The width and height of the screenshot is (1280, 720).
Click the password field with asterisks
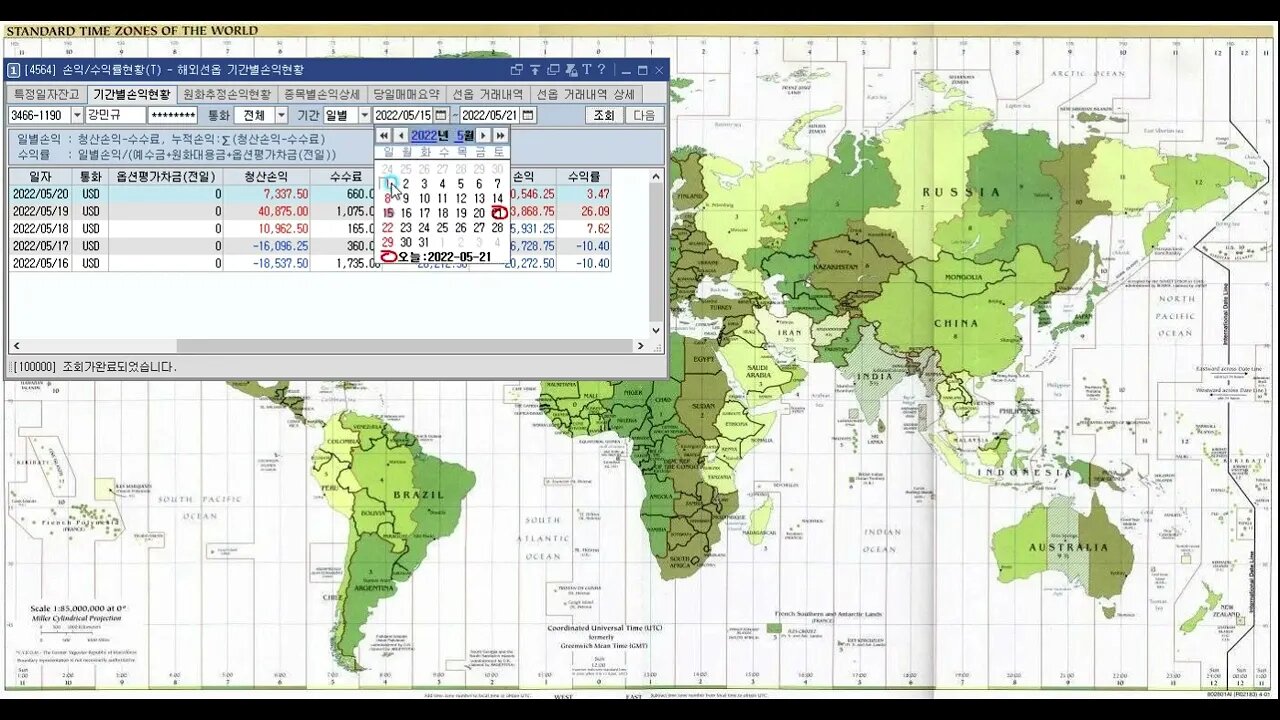173,115
